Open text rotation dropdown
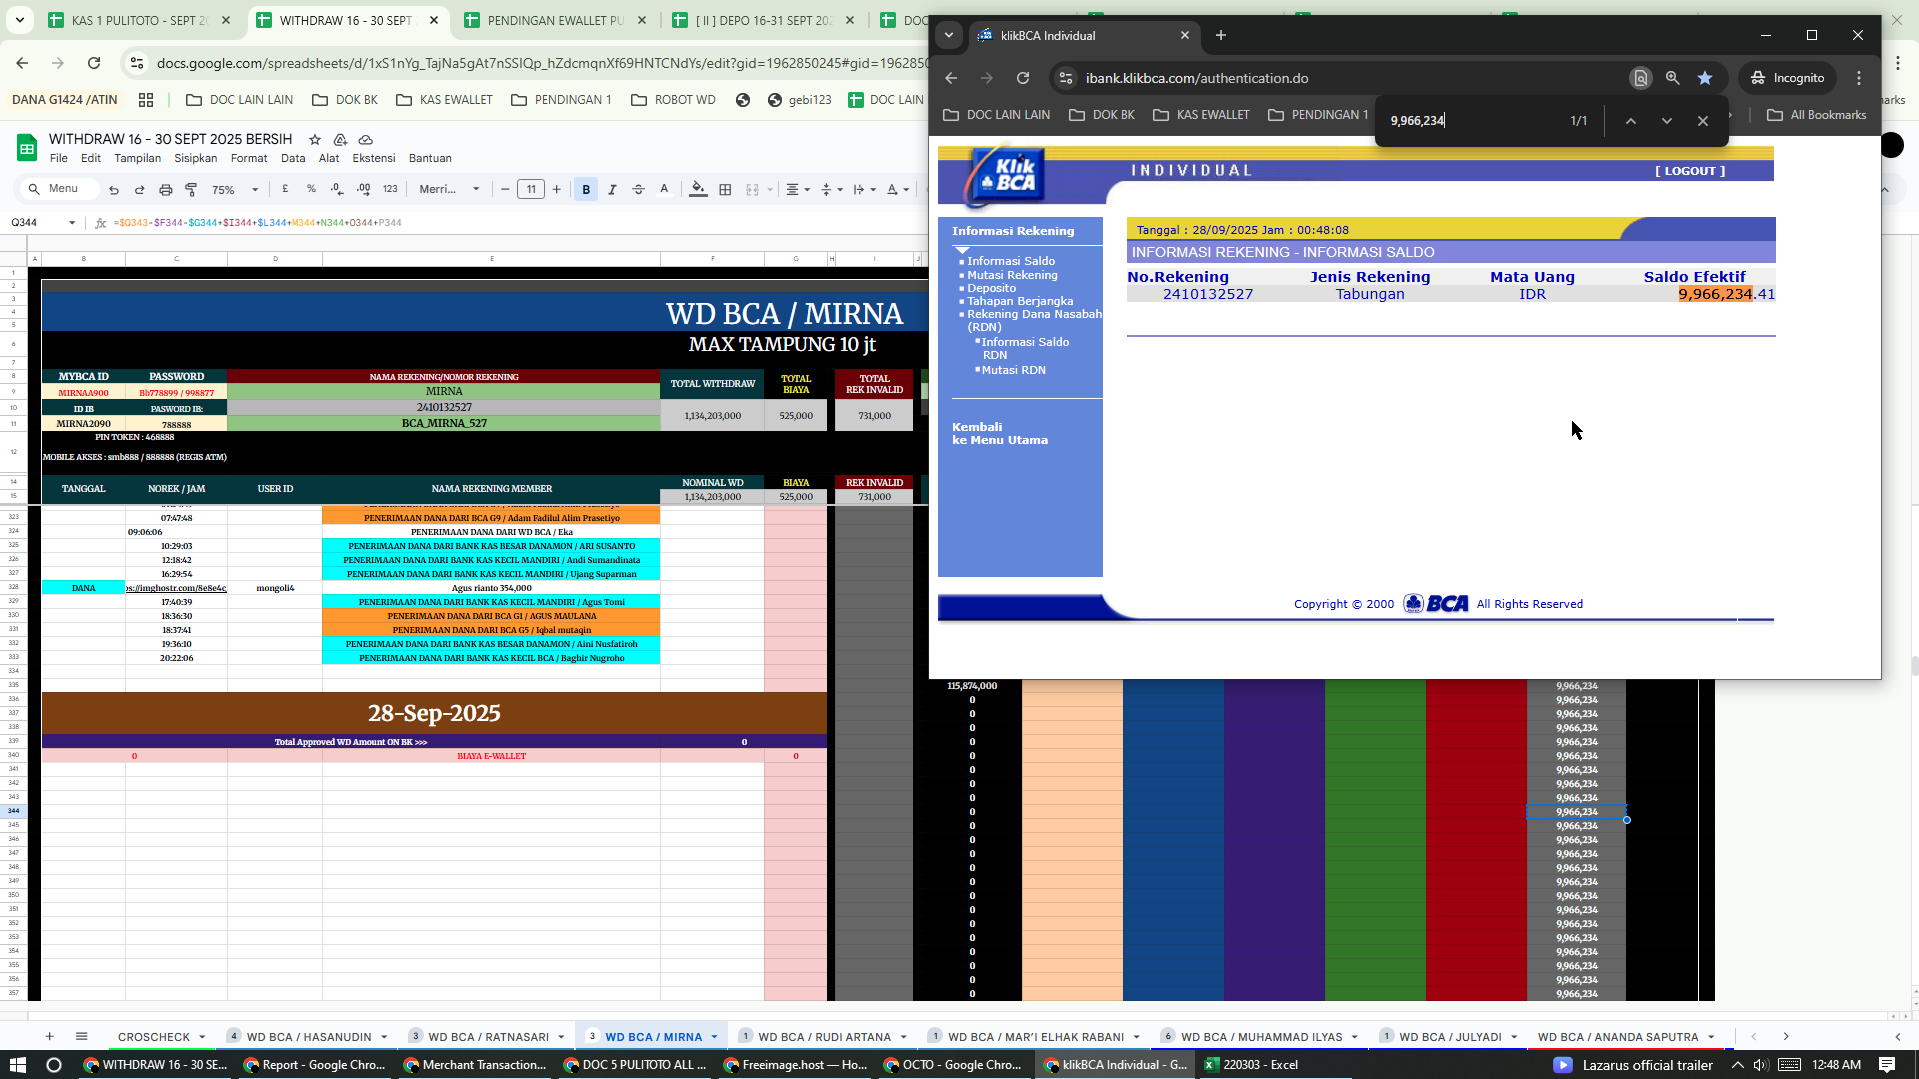The width and height of the screenshot is (1919, 1079). (x=898, y=189)
